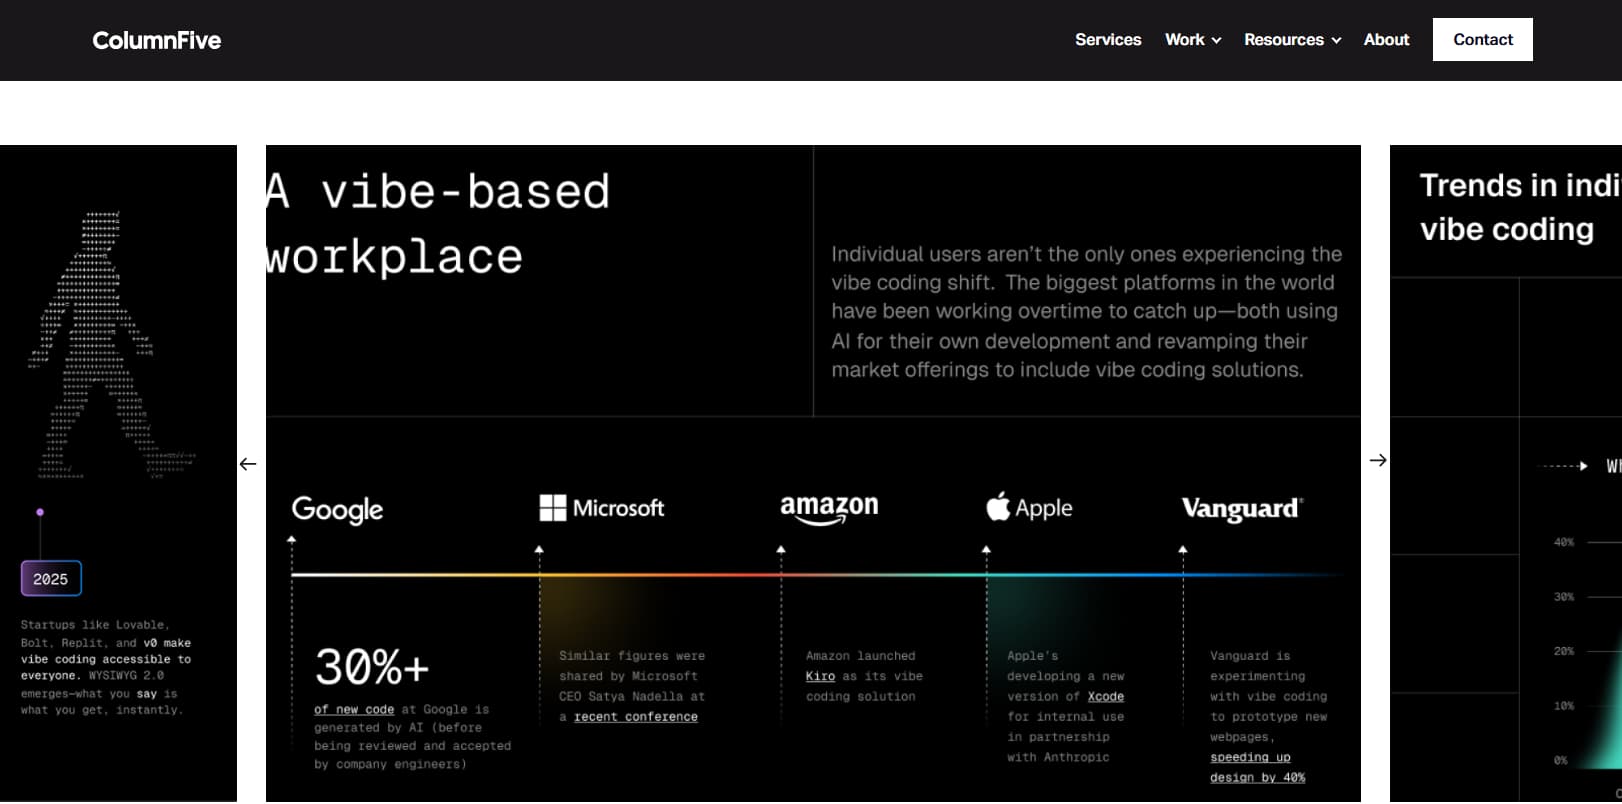
Task: Click the 30% chart axis label
Action: tap(1564, 597)
